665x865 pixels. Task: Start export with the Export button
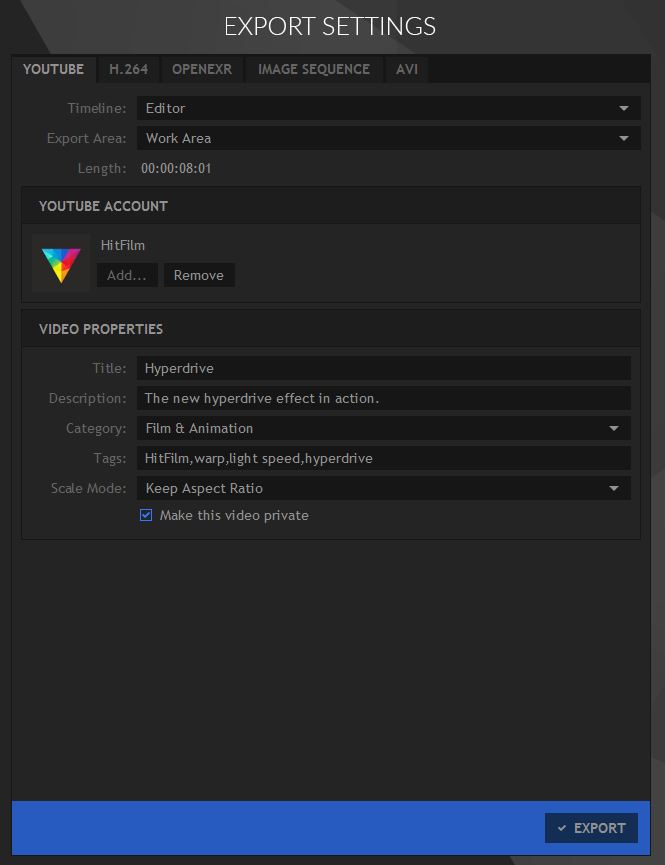coord(591,828)
